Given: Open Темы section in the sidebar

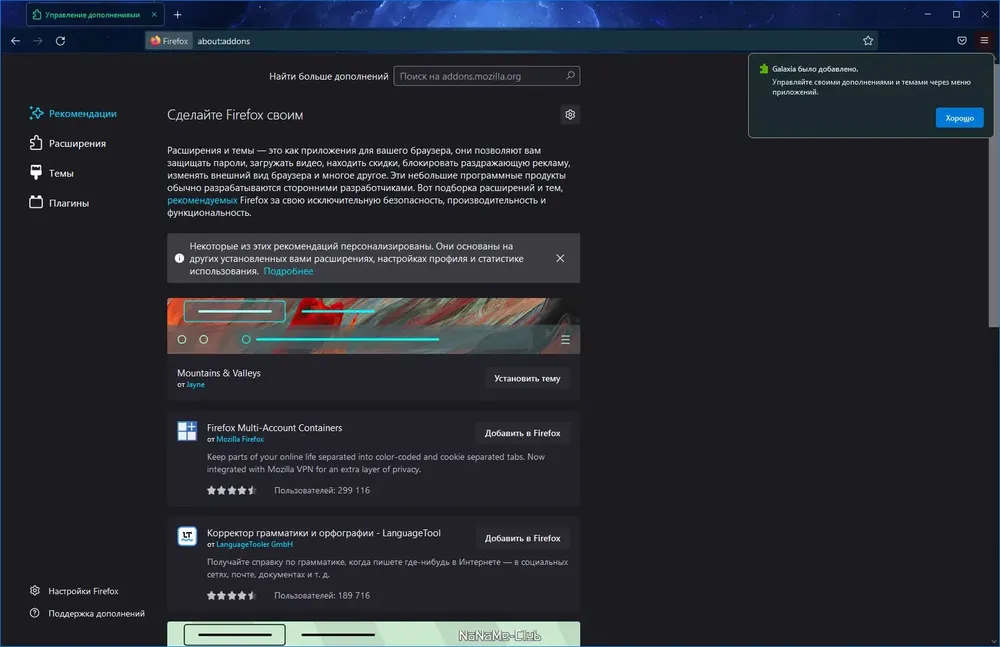Looking at the screenshot, I should click(52, 173).
